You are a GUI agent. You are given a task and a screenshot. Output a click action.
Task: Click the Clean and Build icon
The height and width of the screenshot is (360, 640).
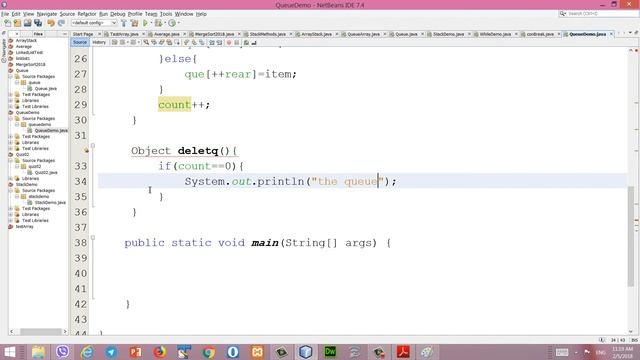134,23
